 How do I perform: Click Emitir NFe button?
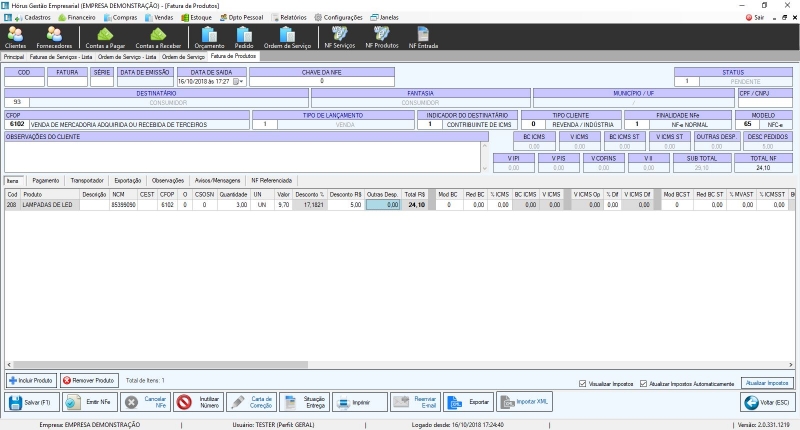click(x=90, y=402)
